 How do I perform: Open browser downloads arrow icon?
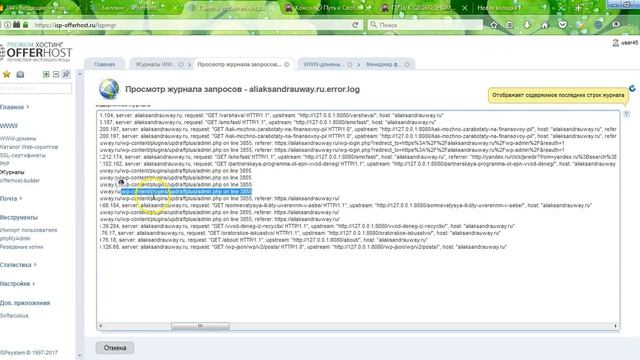(x=527, y=25)
